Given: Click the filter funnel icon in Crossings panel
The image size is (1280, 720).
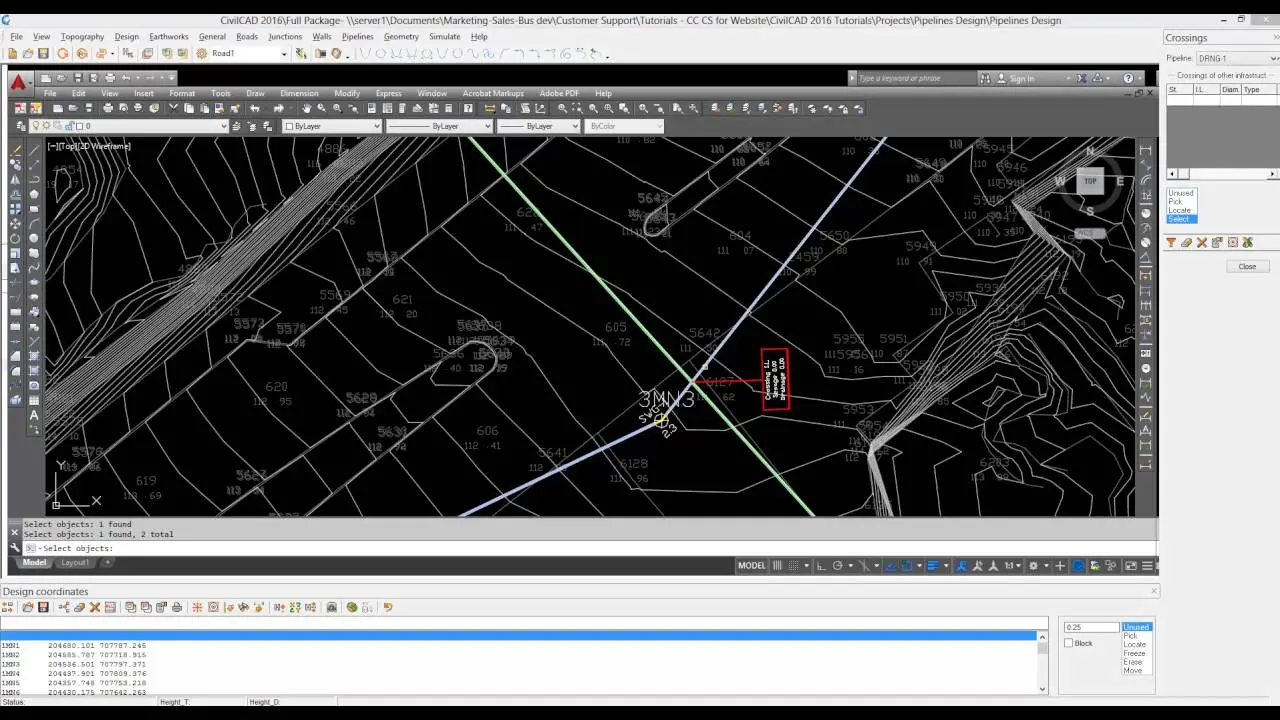Looking at the screenshot, I should pos(1171,242).
